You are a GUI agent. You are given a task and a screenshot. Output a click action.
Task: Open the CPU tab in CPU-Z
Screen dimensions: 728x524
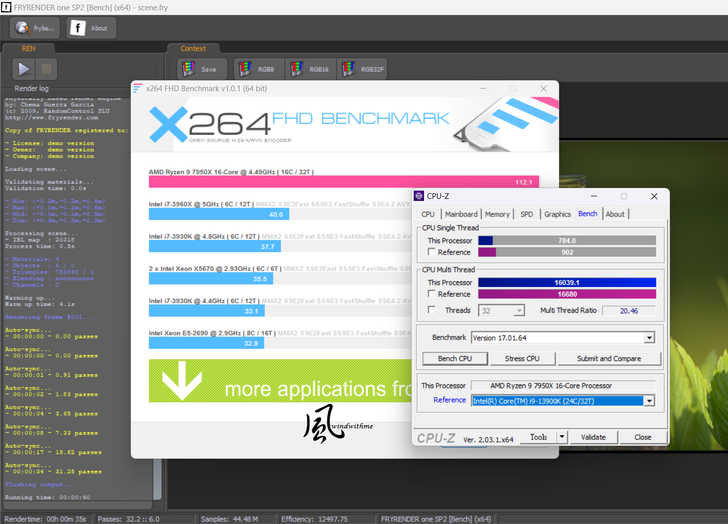pyautogui.click(x=428, y=214)
